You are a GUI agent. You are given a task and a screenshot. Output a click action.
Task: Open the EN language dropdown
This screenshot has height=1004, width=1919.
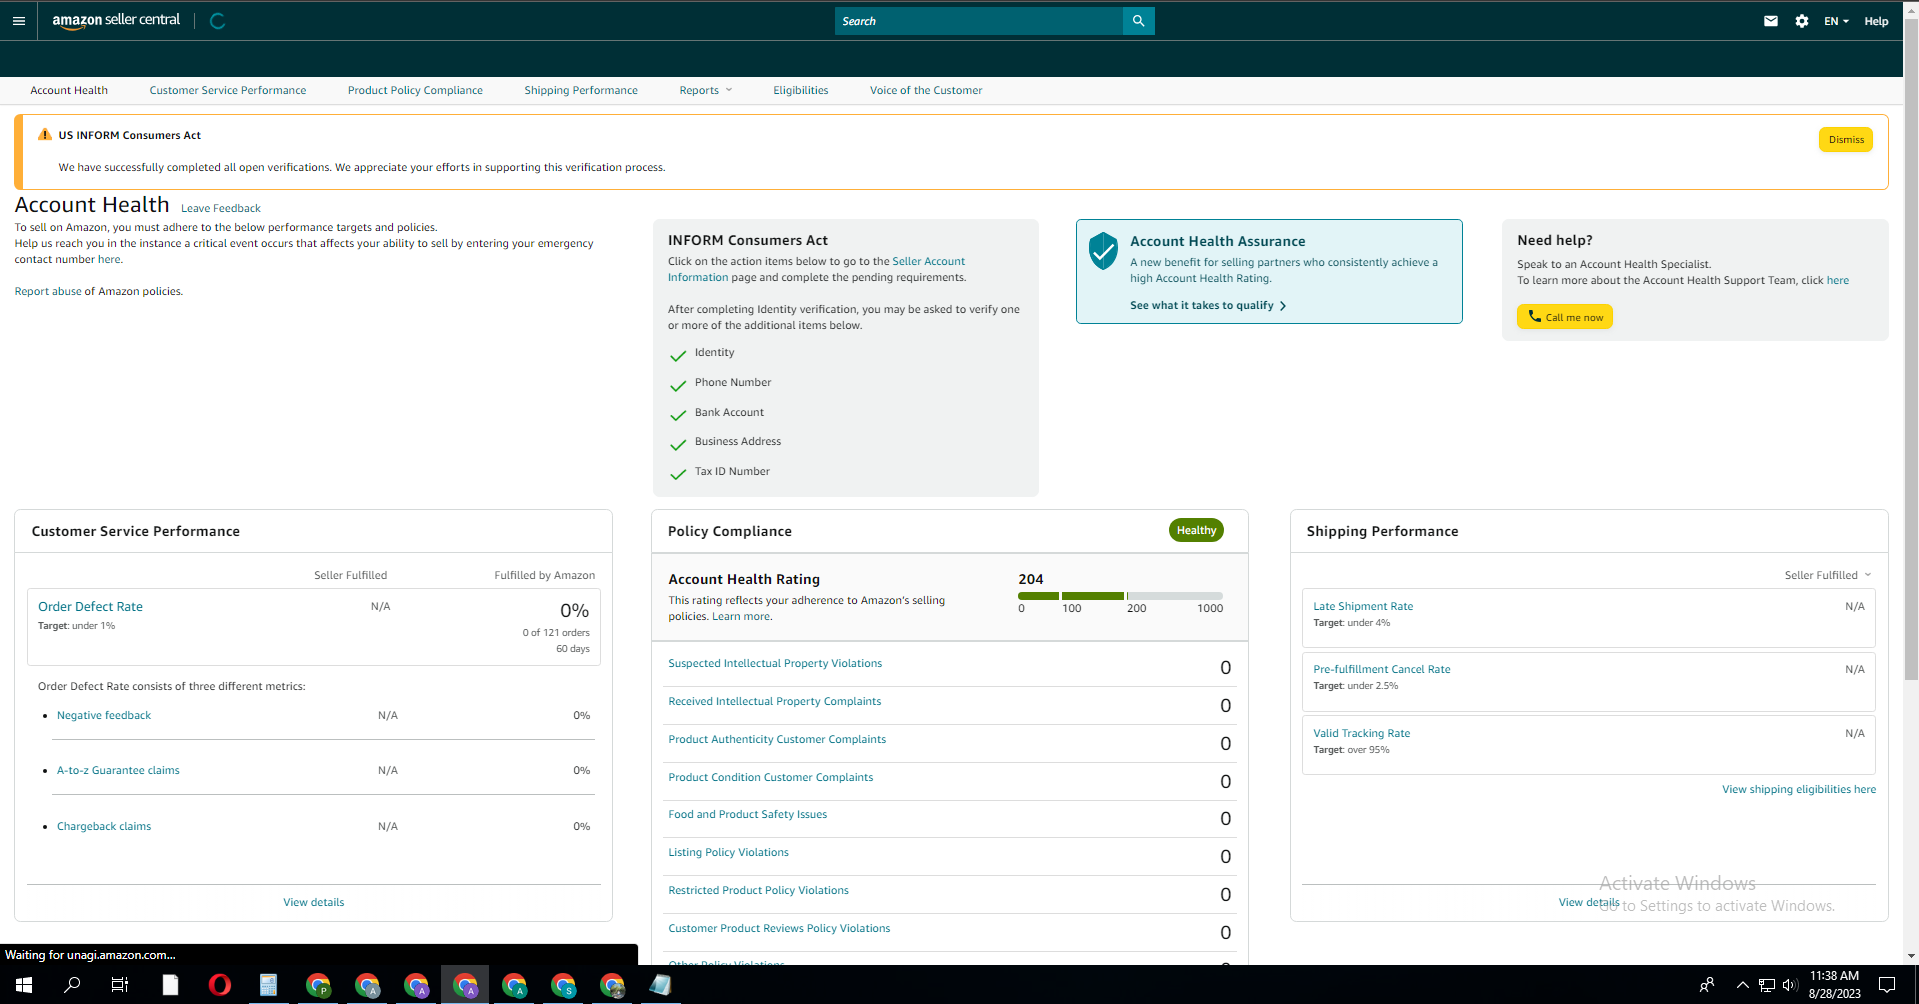pyautogui.click(x=1836, y=21)
